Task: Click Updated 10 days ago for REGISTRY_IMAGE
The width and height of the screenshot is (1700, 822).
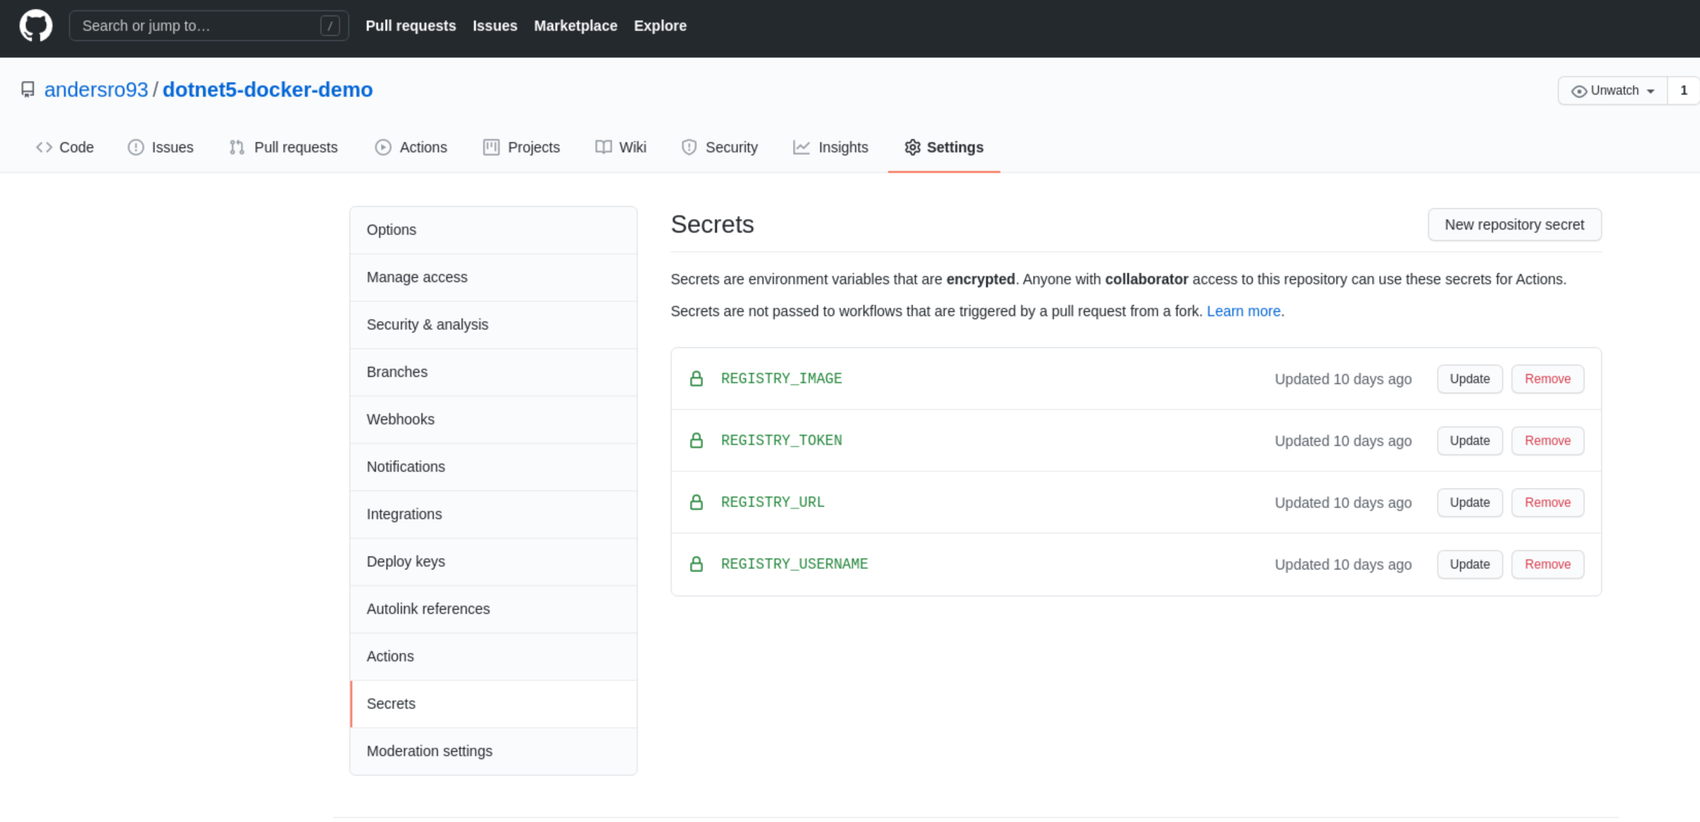Action: (x=1343, y=379)
